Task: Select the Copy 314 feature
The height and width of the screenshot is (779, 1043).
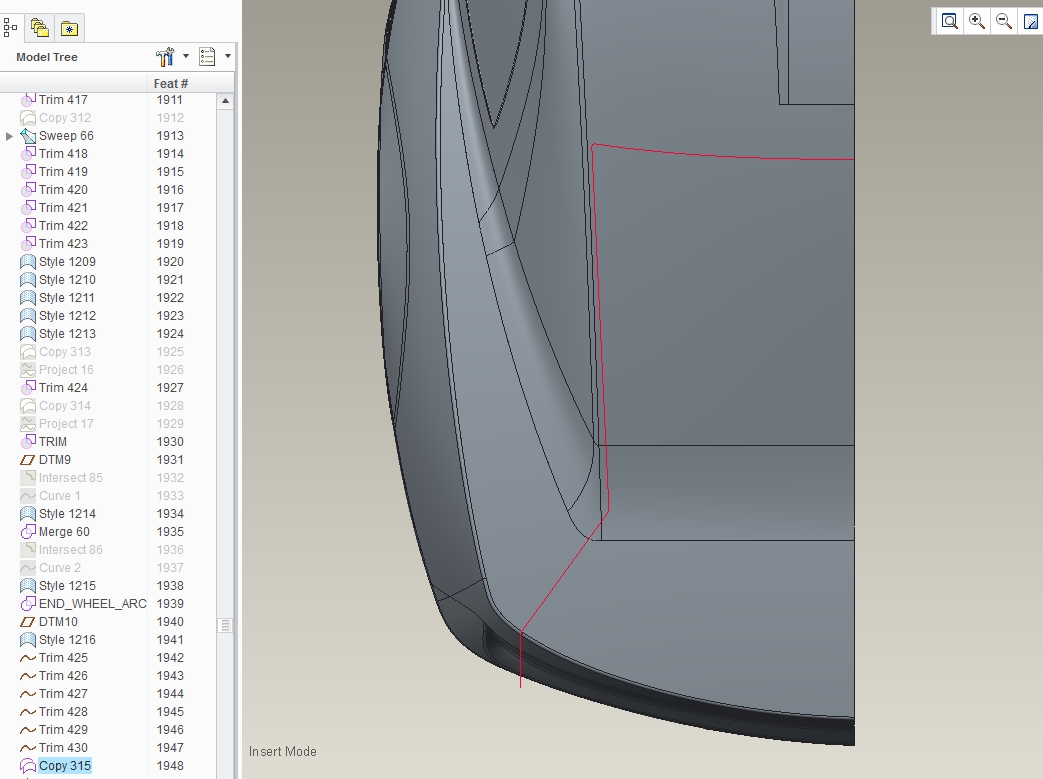Action: 65,405
